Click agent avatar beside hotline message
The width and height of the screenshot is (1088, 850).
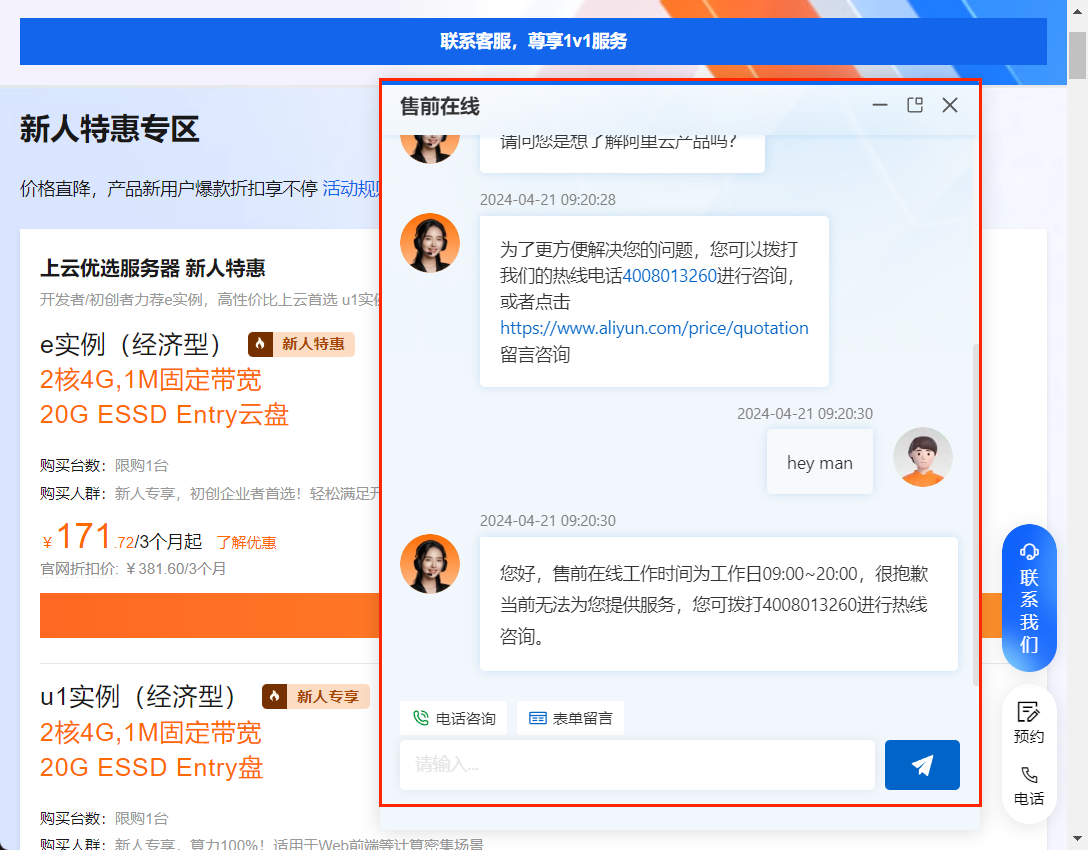430,243
